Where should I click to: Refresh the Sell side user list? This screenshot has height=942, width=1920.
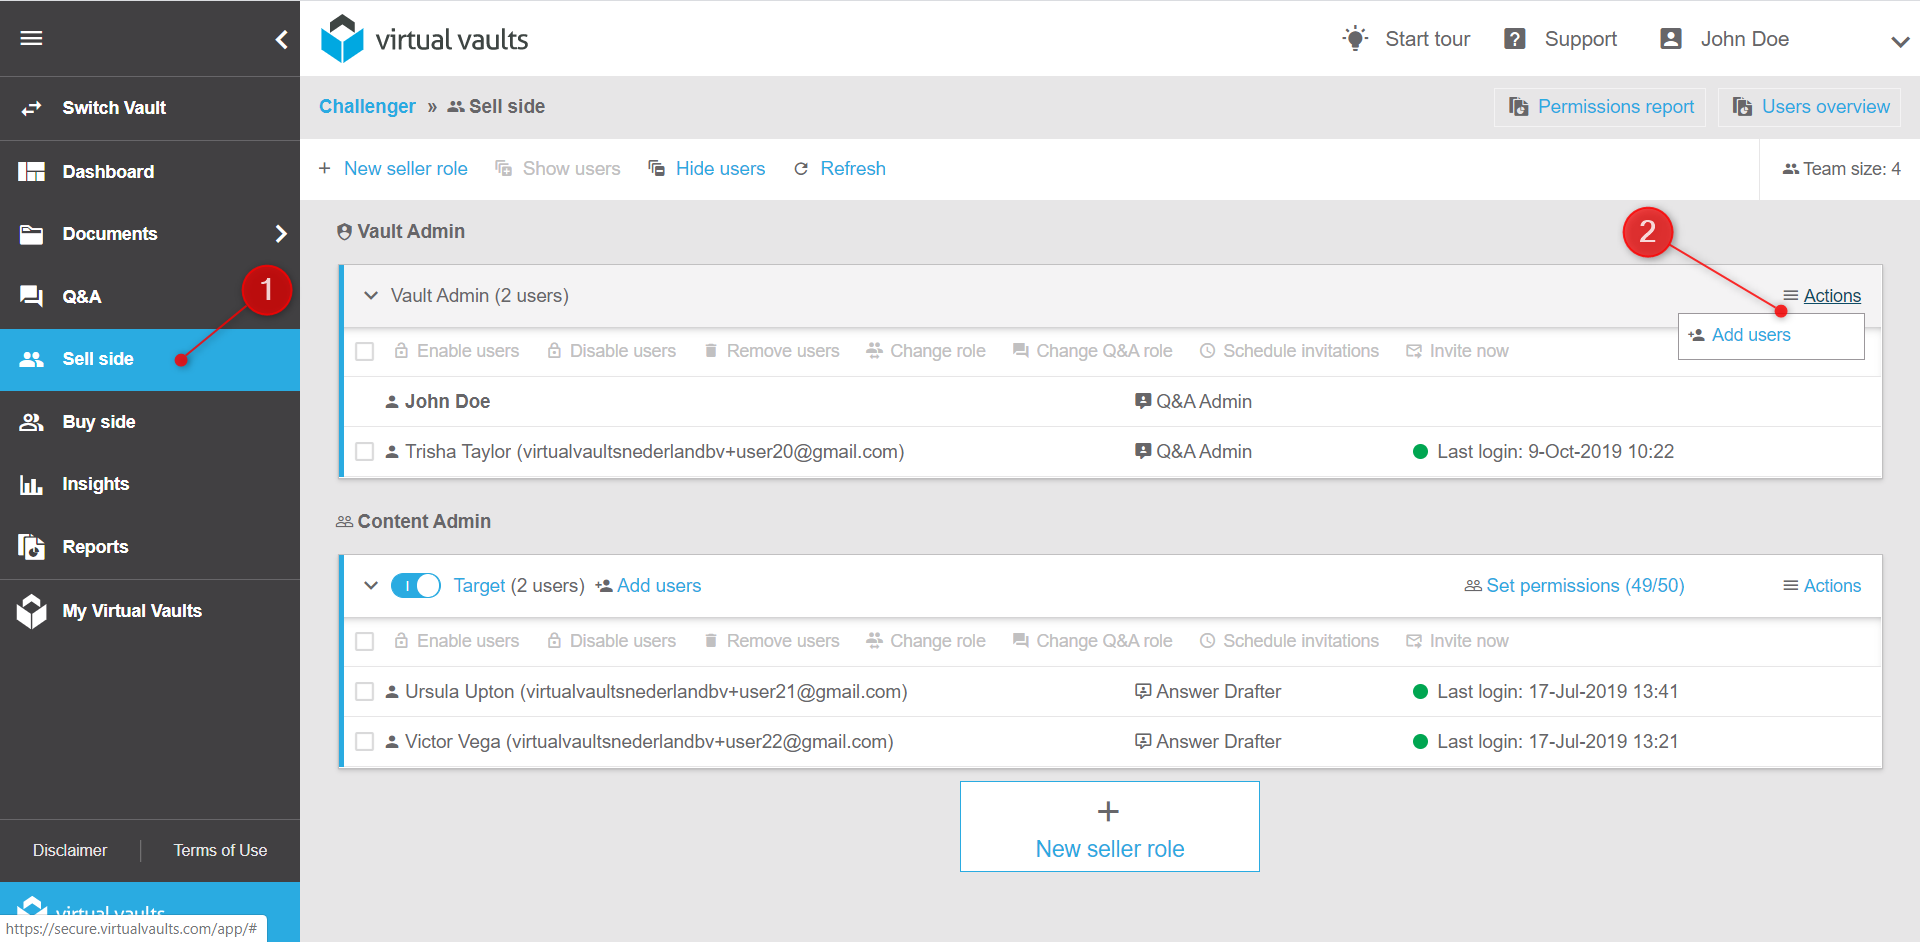pos(851,168)
